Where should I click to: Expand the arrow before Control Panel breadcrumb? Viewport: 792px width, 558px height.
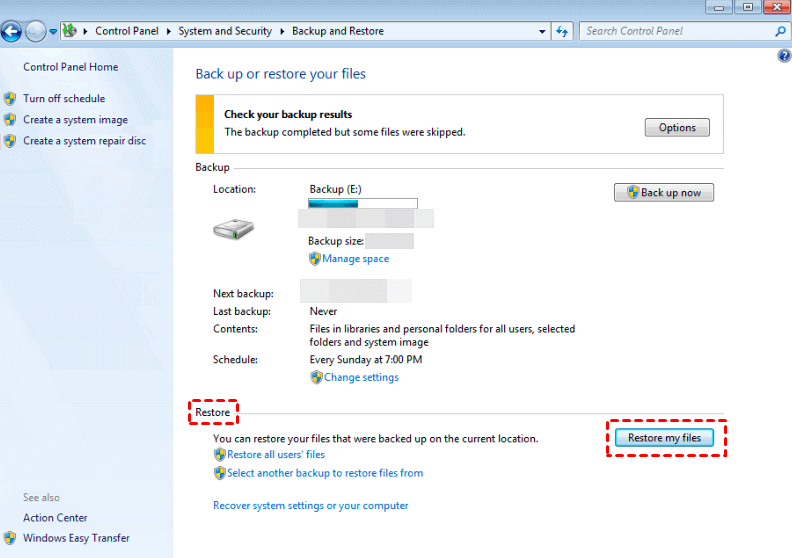(x=85, y=31)
